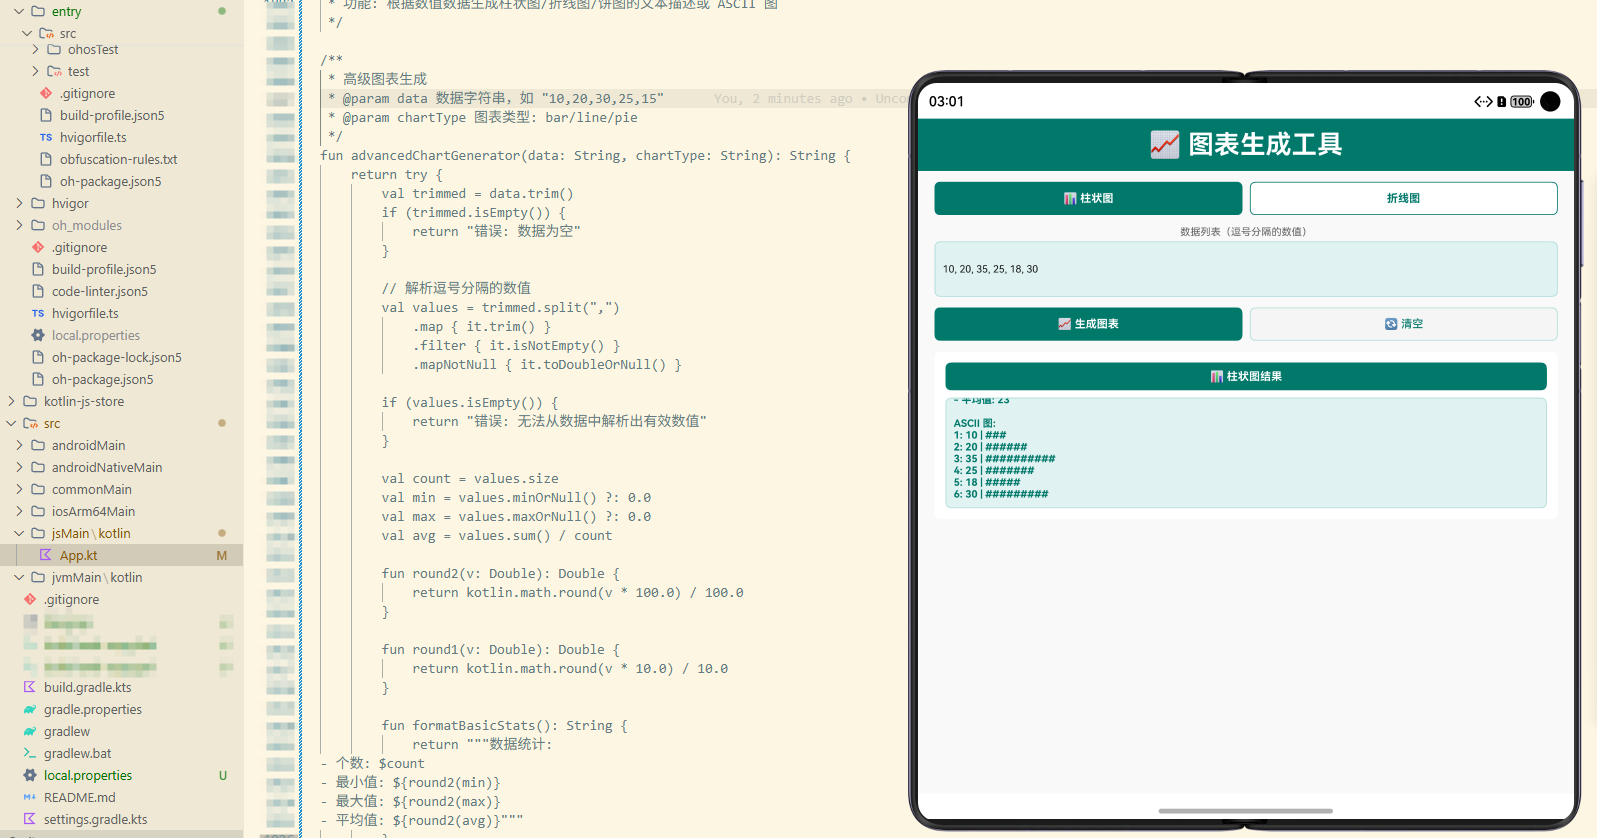Click the 'fun round1' function line
Image resolution: width=1597 pixels, height=838 pixels.
click(500, 649)
